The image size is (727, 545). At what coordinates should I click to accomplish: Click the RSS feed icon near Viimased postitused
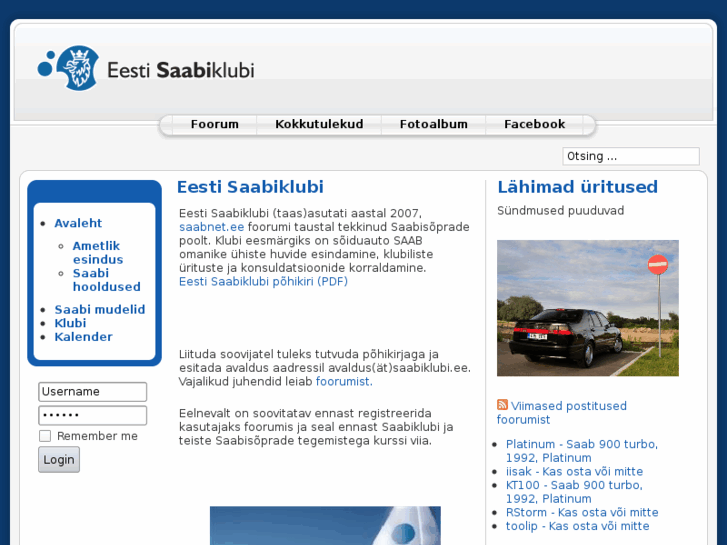pos(502,404)
